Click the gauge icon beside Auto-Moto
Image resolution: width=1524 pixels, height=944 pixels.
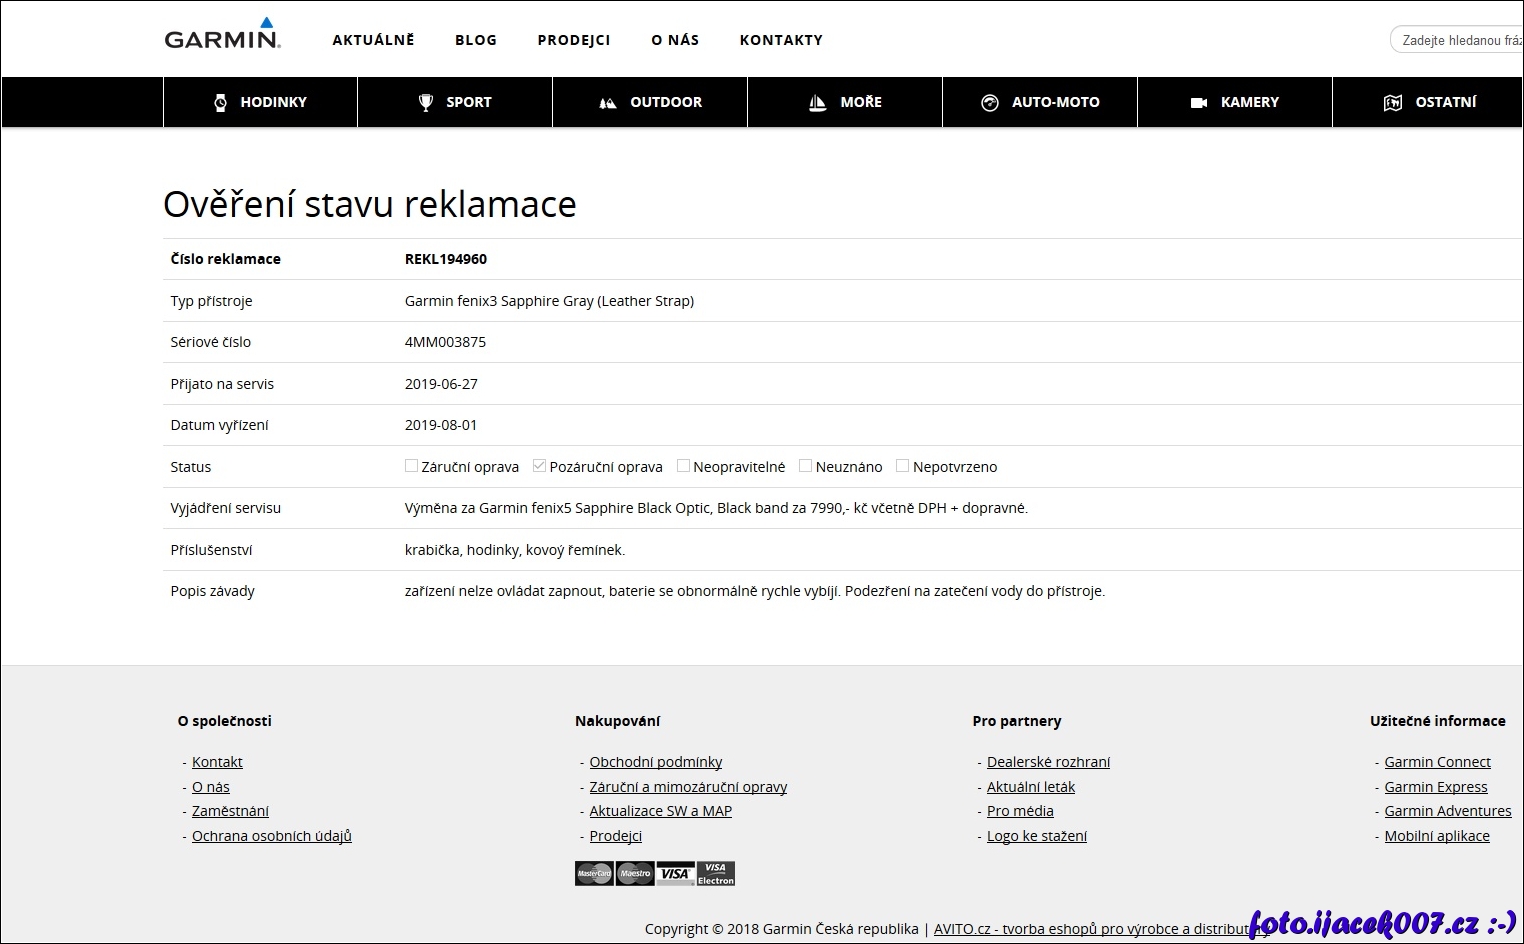990,102
